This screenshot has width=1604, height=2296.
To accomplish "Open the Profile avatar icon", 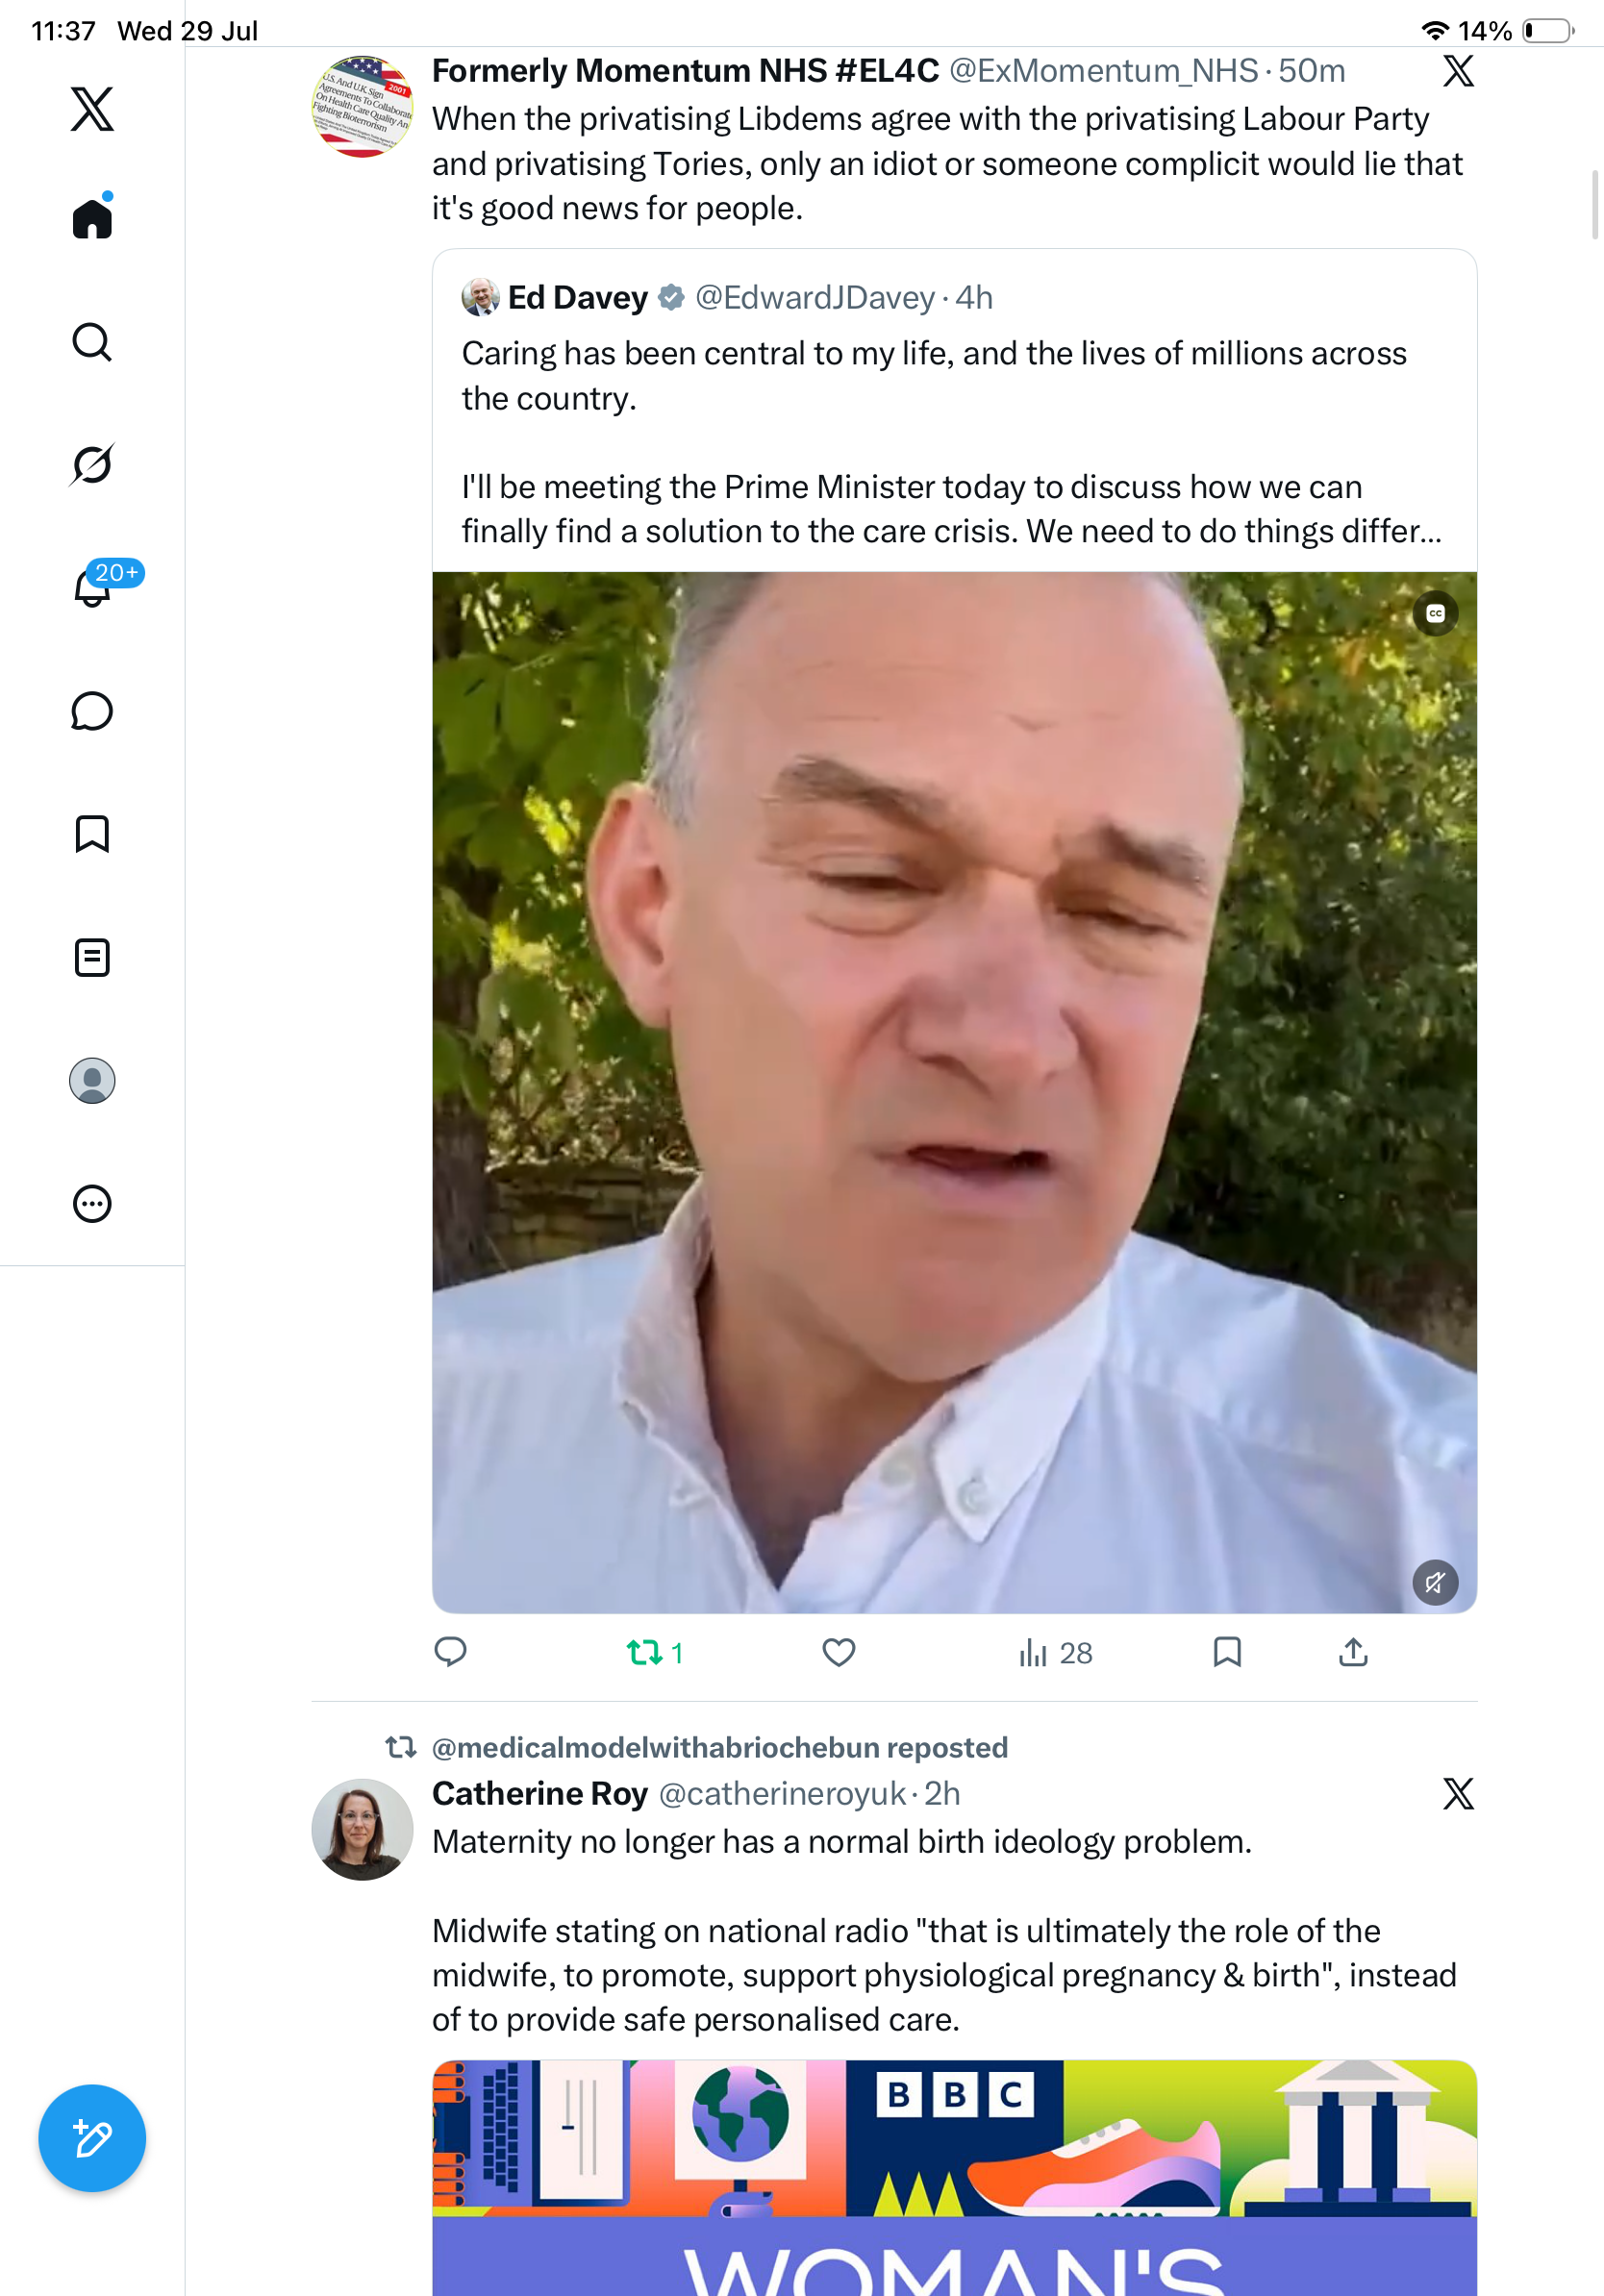I will coord(92,1081).
